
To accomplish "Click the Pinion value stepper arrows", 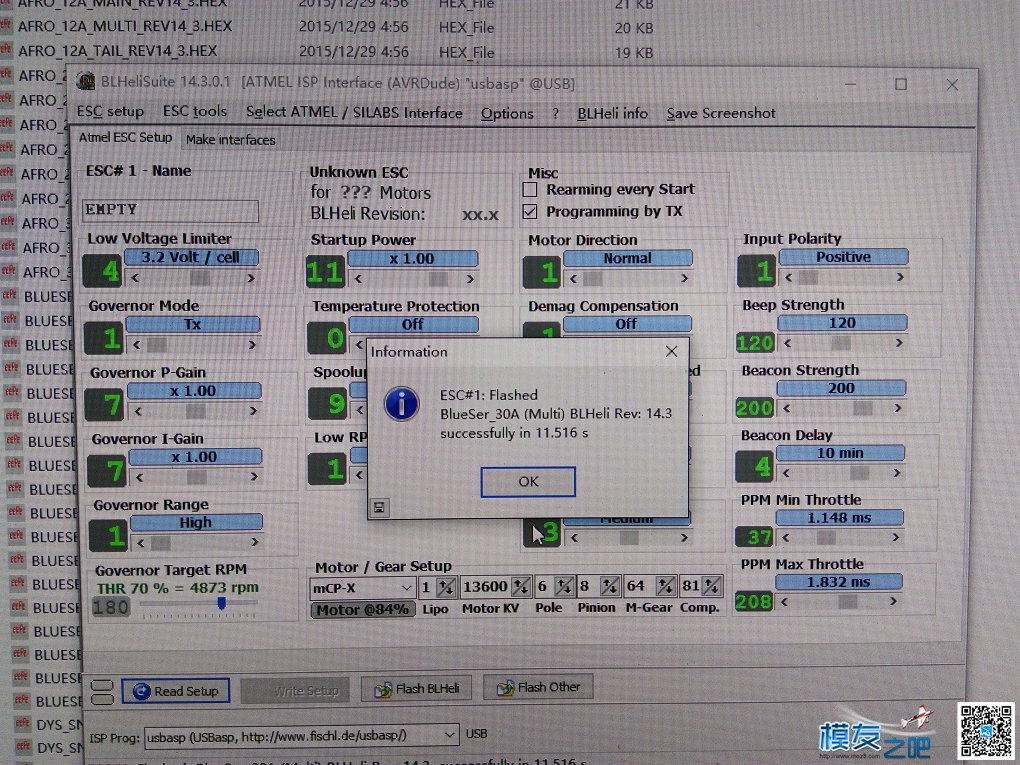I will click(610, 587).
